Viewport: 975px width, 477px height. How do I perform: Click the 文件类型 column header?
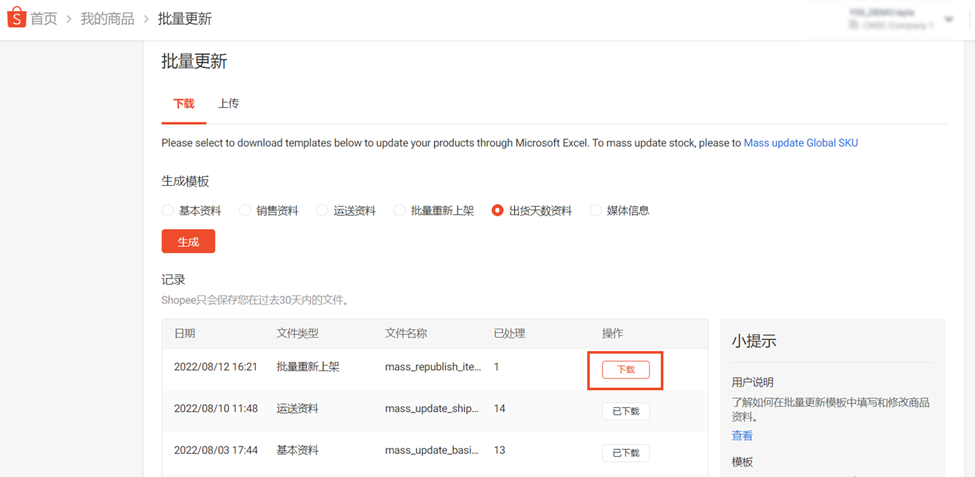point(297,333)
